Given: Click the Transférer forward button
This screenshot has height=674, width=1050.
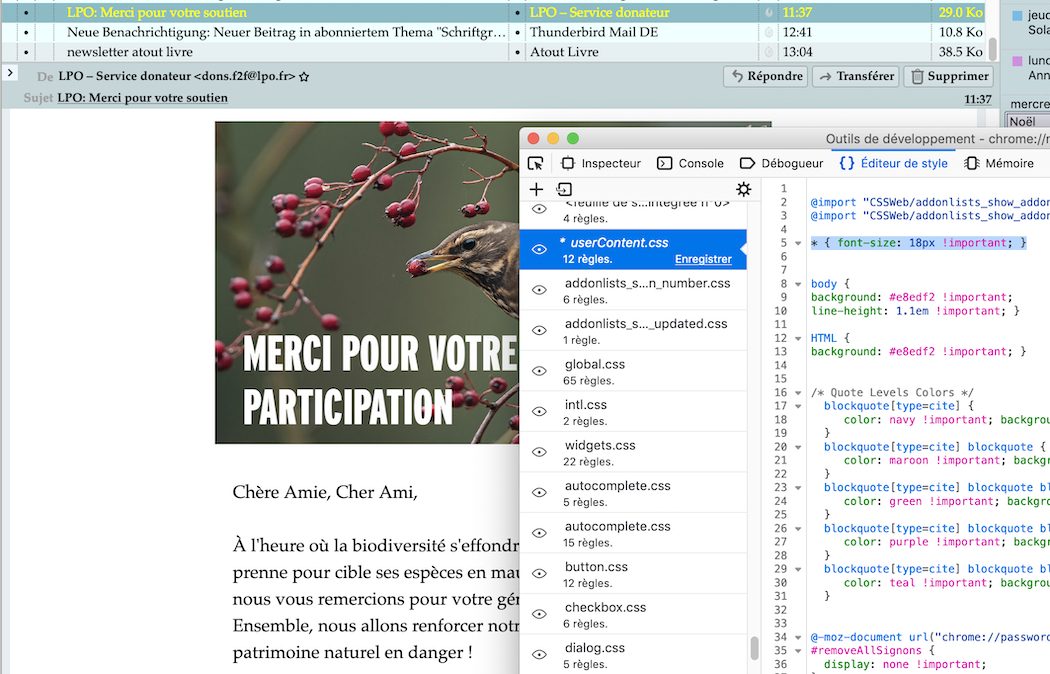Looking at the screenshot, I should (x=855, y=76).
